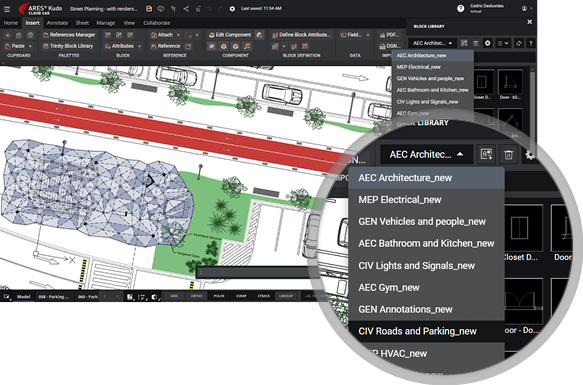Image resolution: width=583 pixels, height=385 pixels.
Task: Click the first Insert Block icon in Block group
Action: pyautogui.click(x=108, y=35)
